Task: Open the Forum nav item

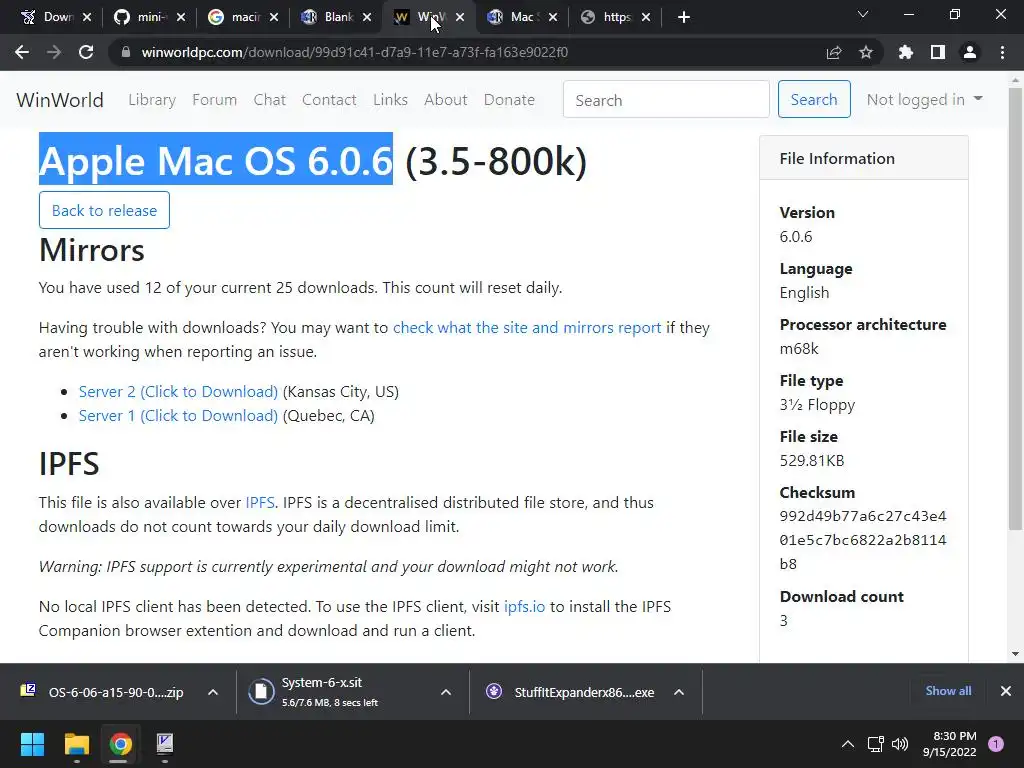Action: coord(214,100)
